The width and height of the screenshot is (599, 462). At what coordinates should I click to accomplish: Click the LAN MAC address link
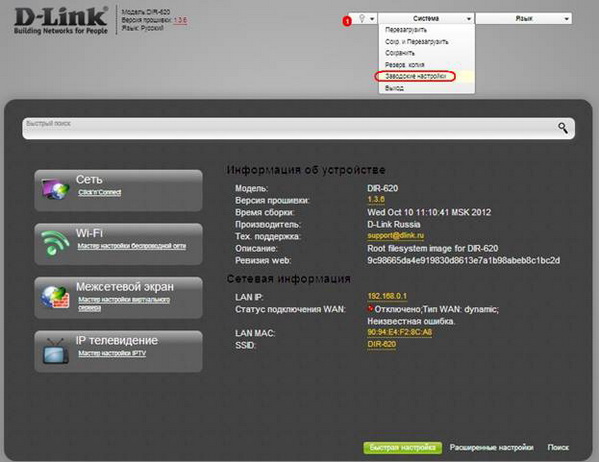tap(400, 332)
